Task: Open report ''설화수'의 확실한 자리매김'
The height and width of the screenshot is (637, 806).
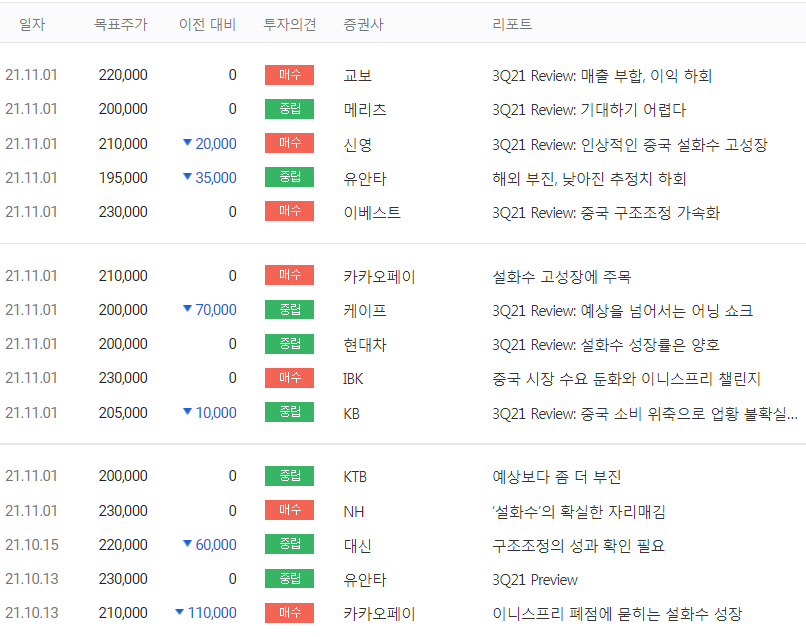Action: (x=579, y=512)
